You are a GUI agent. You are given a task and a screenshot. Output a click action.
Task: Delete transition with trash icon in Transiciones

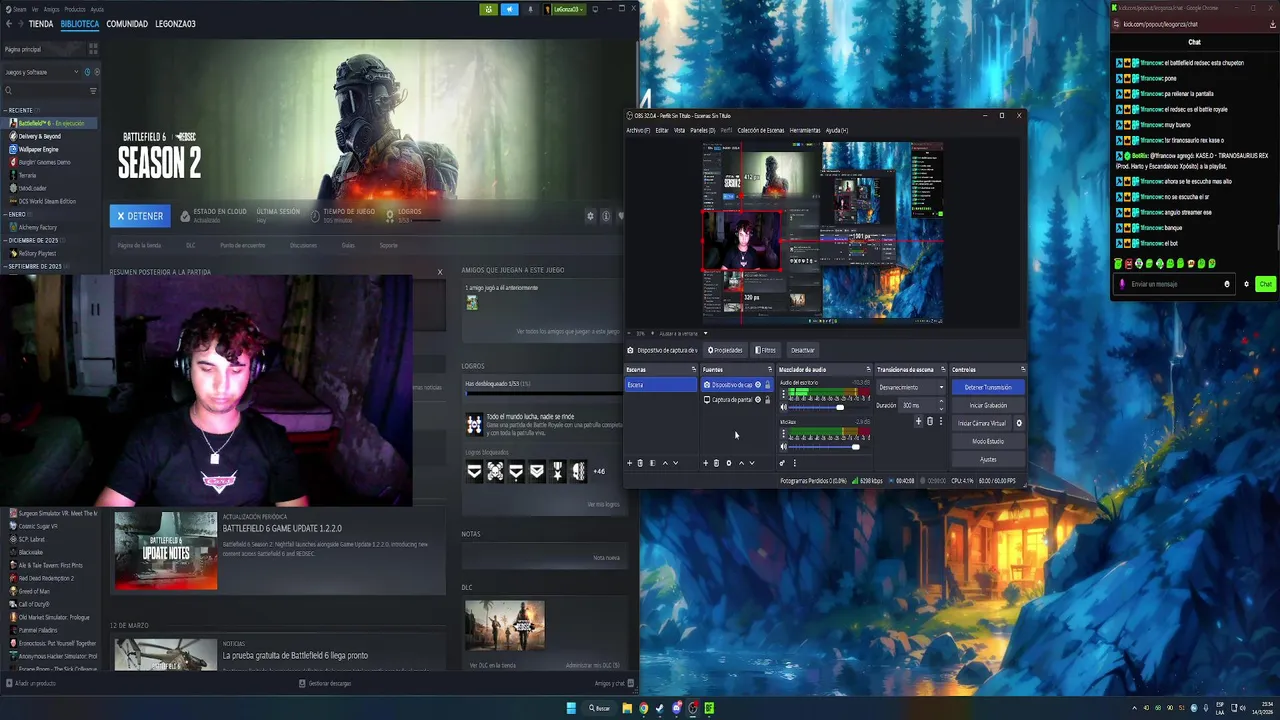coord(929,421)
